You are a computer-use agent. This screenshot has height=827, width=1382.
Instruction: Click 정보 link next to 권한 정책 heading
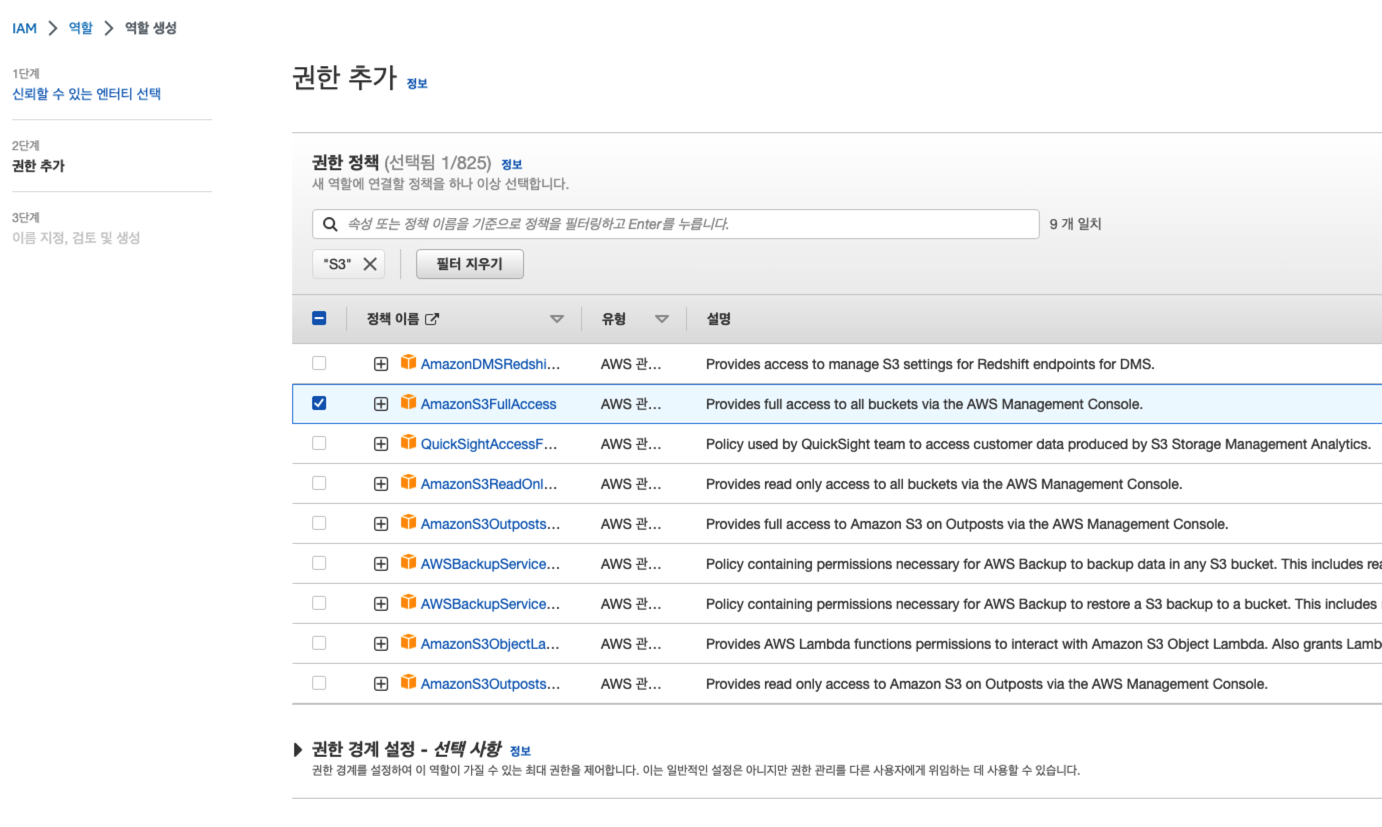click(512, 164)
